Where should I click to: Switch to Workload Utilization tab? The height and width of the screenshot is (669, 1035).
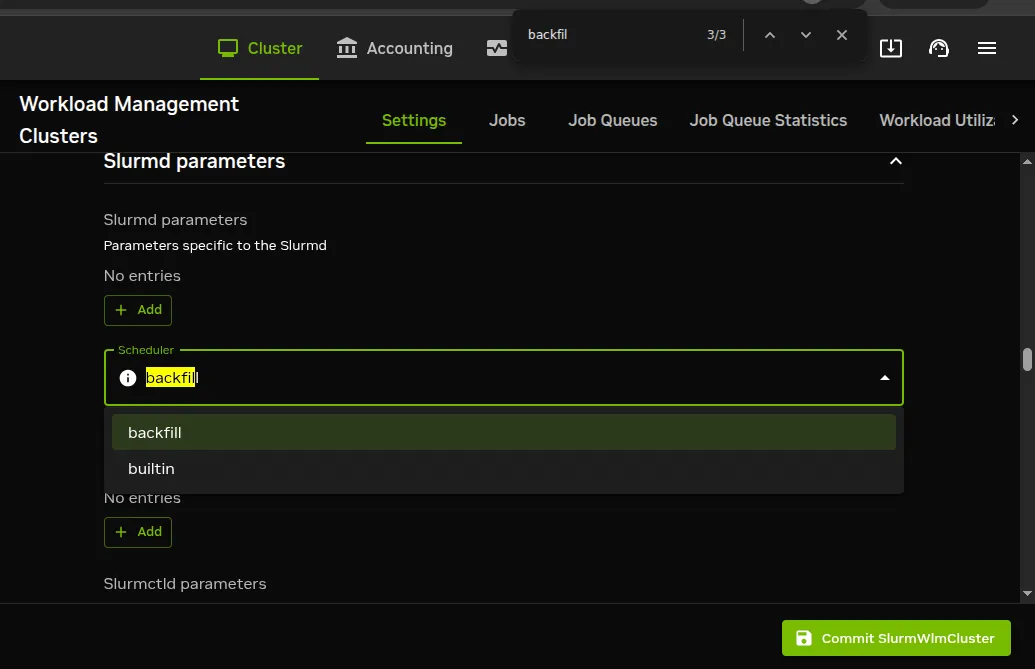937,121
